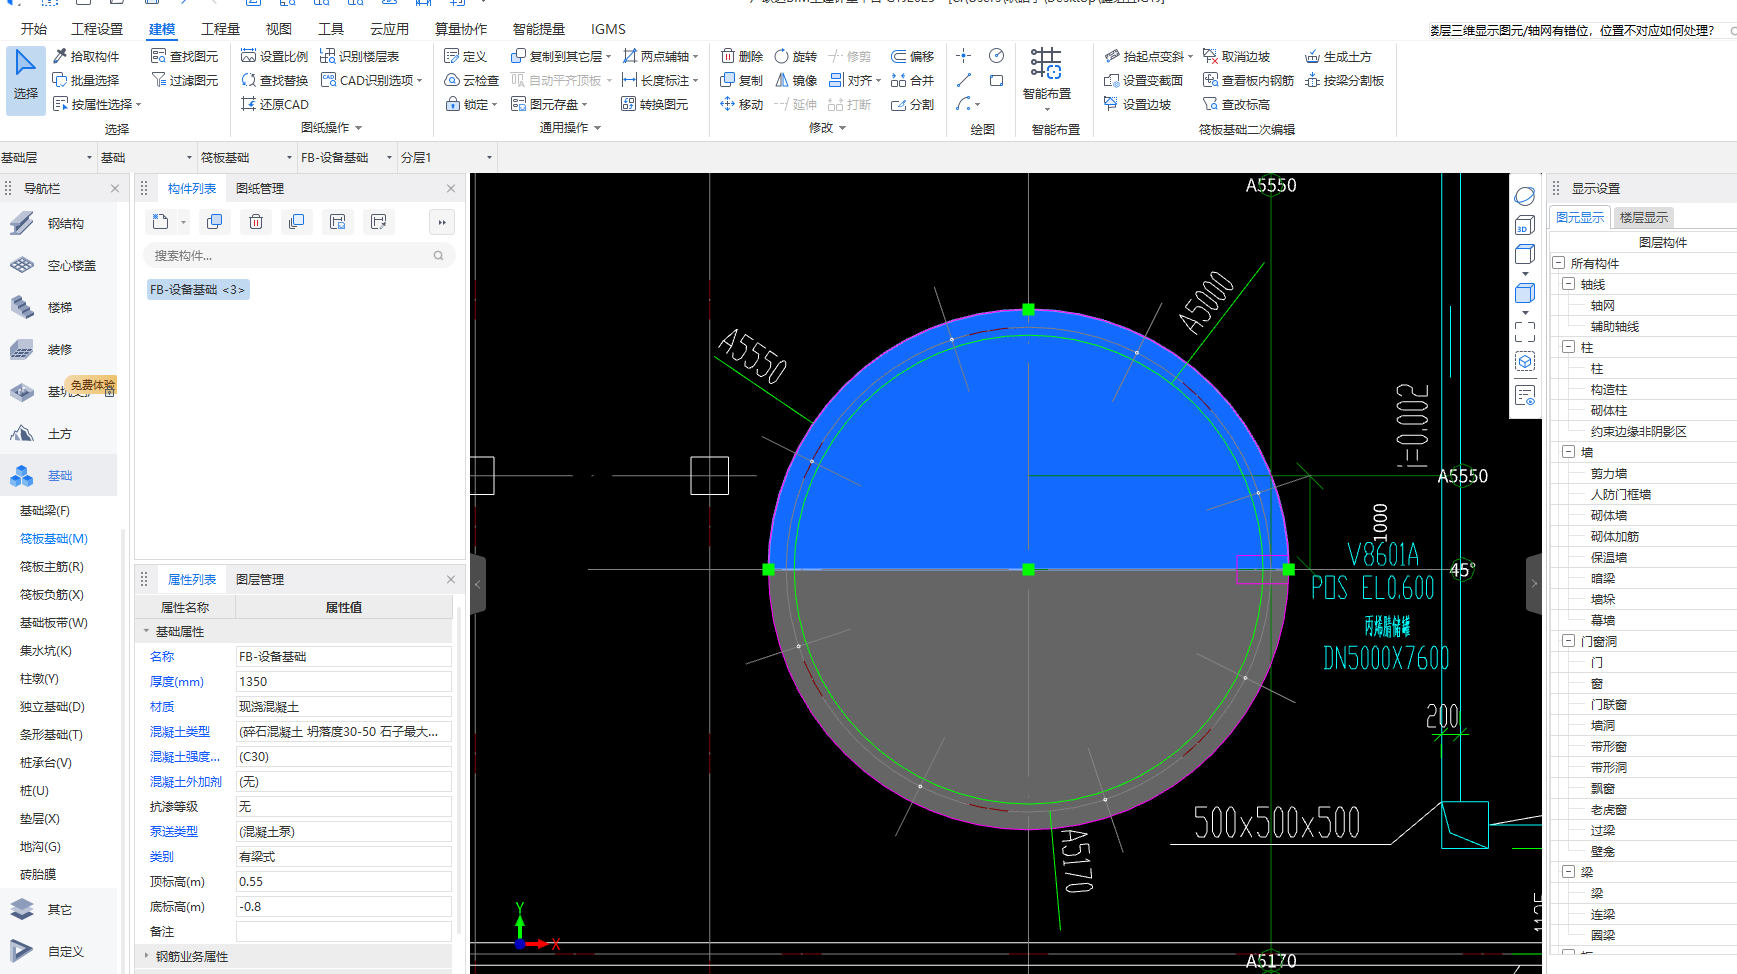Open the display settings panel icon
1737x974 pixels.
[x=1525, y=396]
